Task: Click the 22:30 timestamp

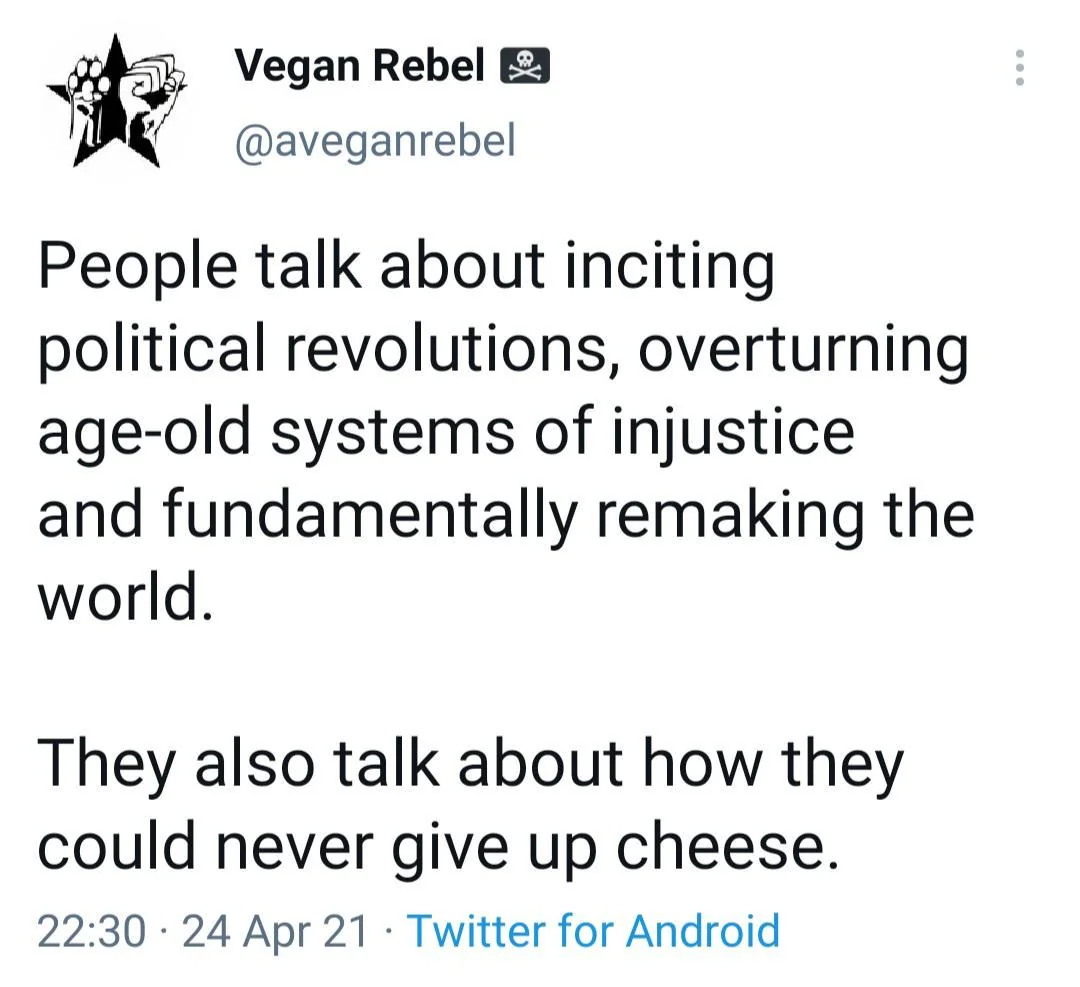Action: [x=91, y=930]
